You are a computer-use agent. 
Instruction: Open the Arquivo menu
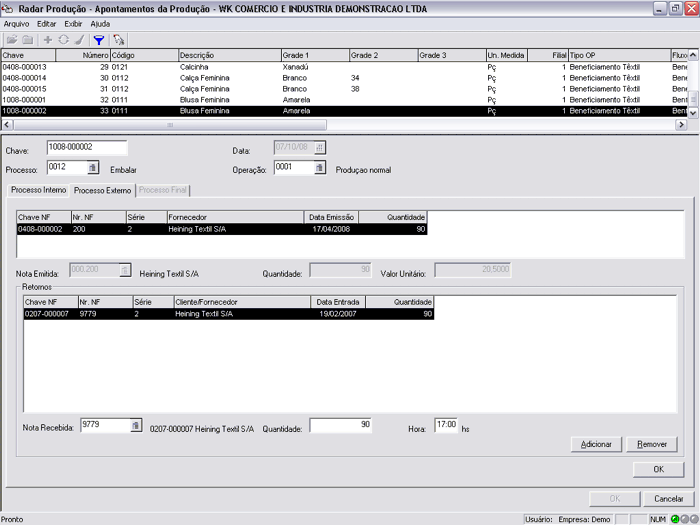pyautogui.click(x=17, y=22)
